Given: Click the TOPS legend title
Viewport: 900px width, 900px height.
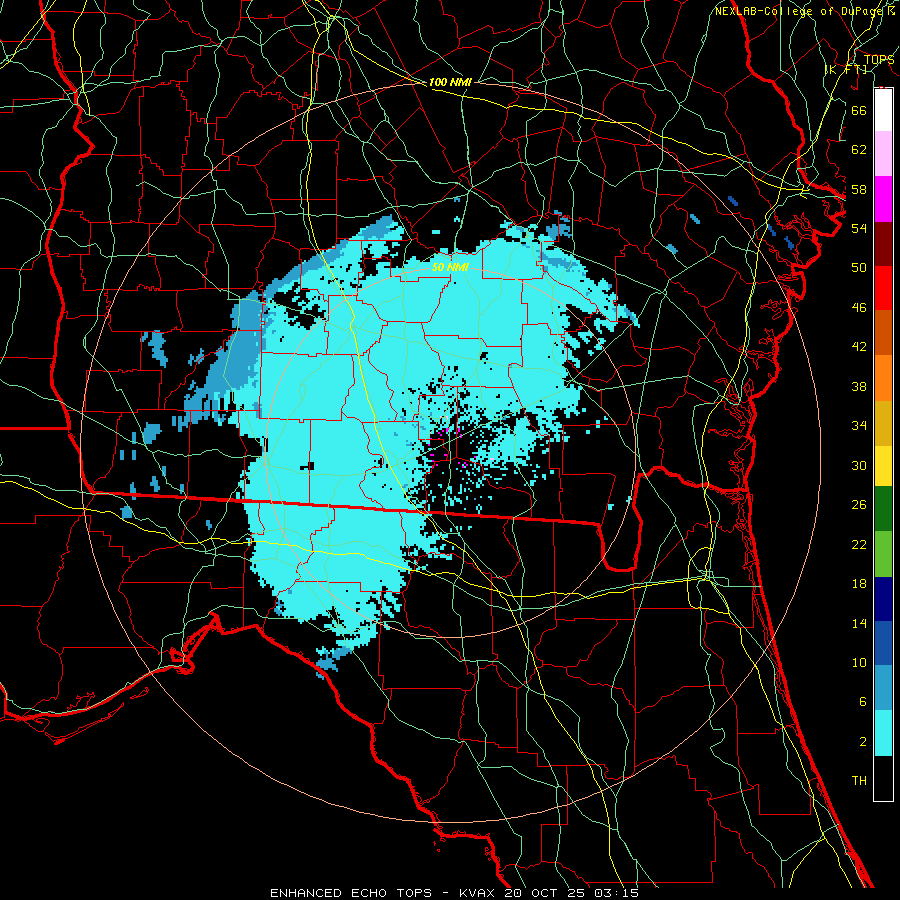Looking at the screenshot, I should [x=879, y=59].
